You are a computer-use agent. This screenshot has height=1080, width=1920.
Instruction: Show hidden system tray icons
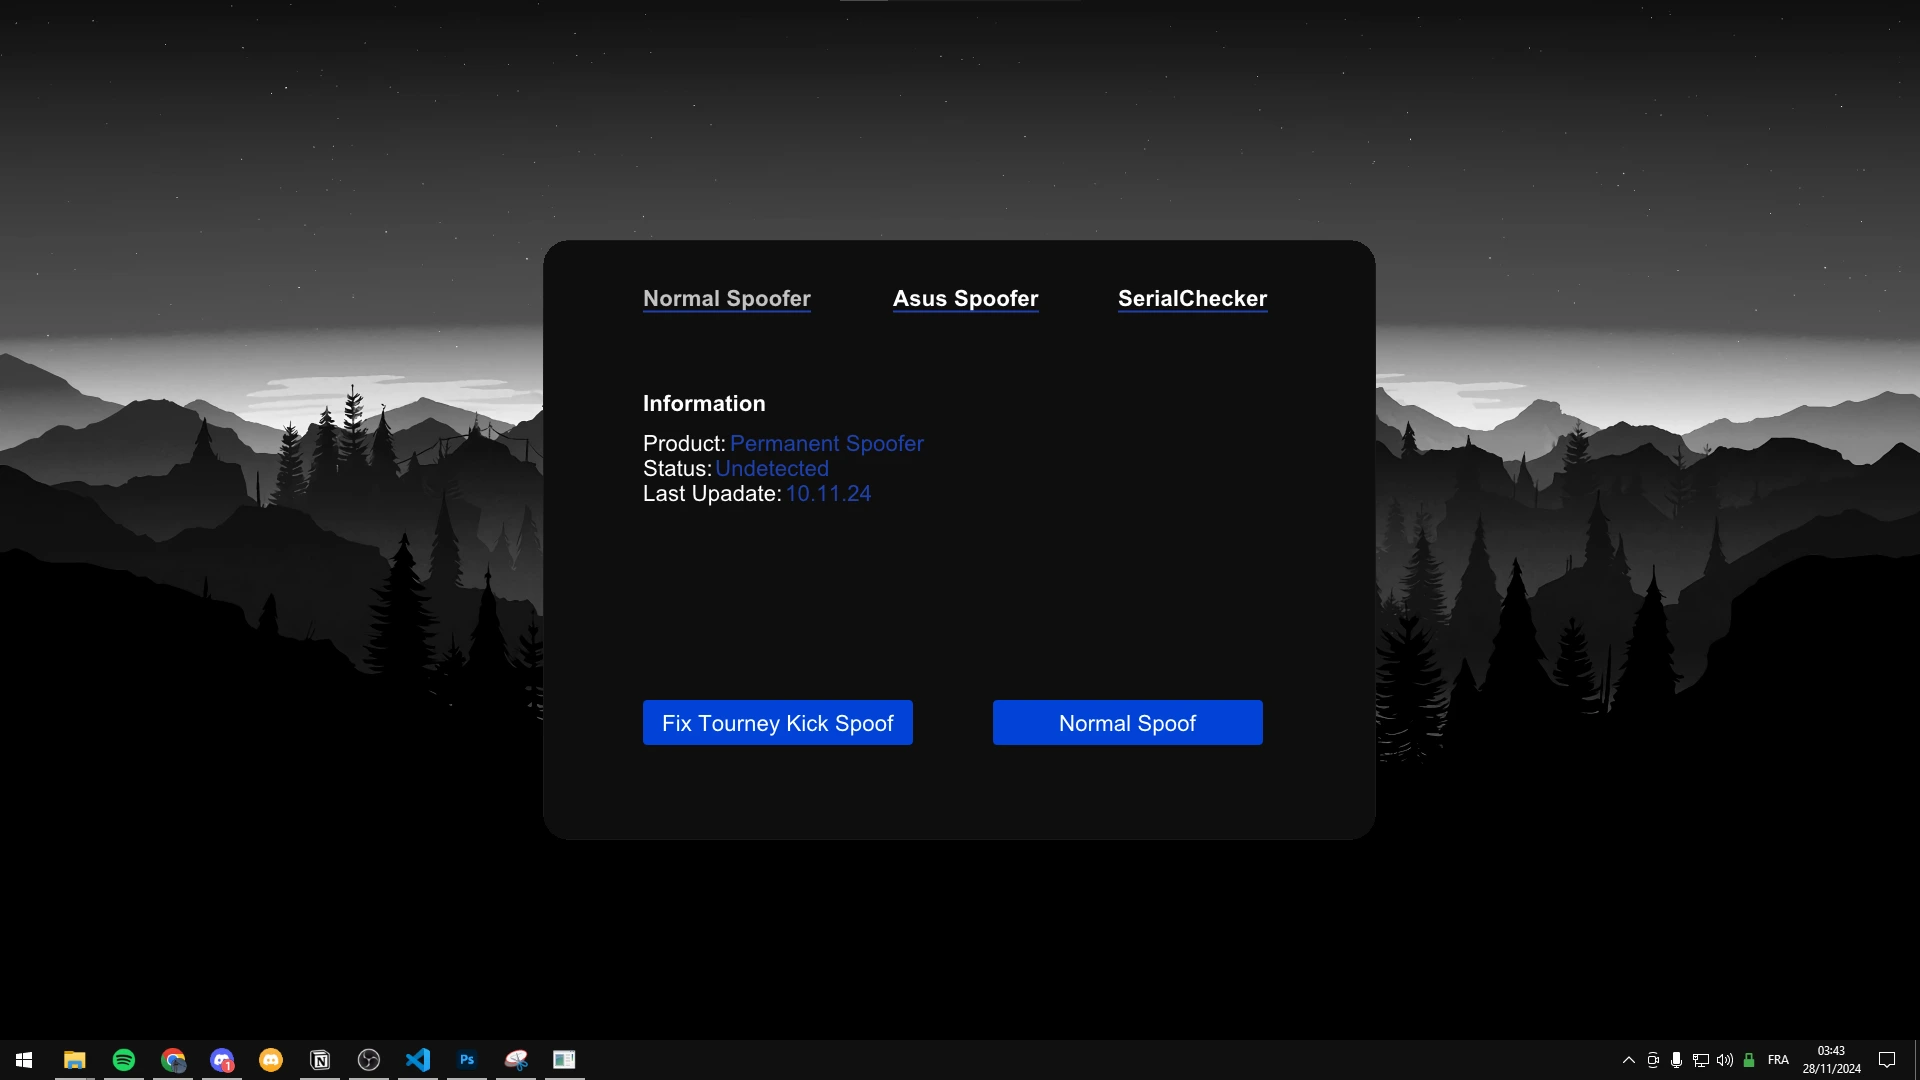pyautogui.click(x=1629, y=1060)
